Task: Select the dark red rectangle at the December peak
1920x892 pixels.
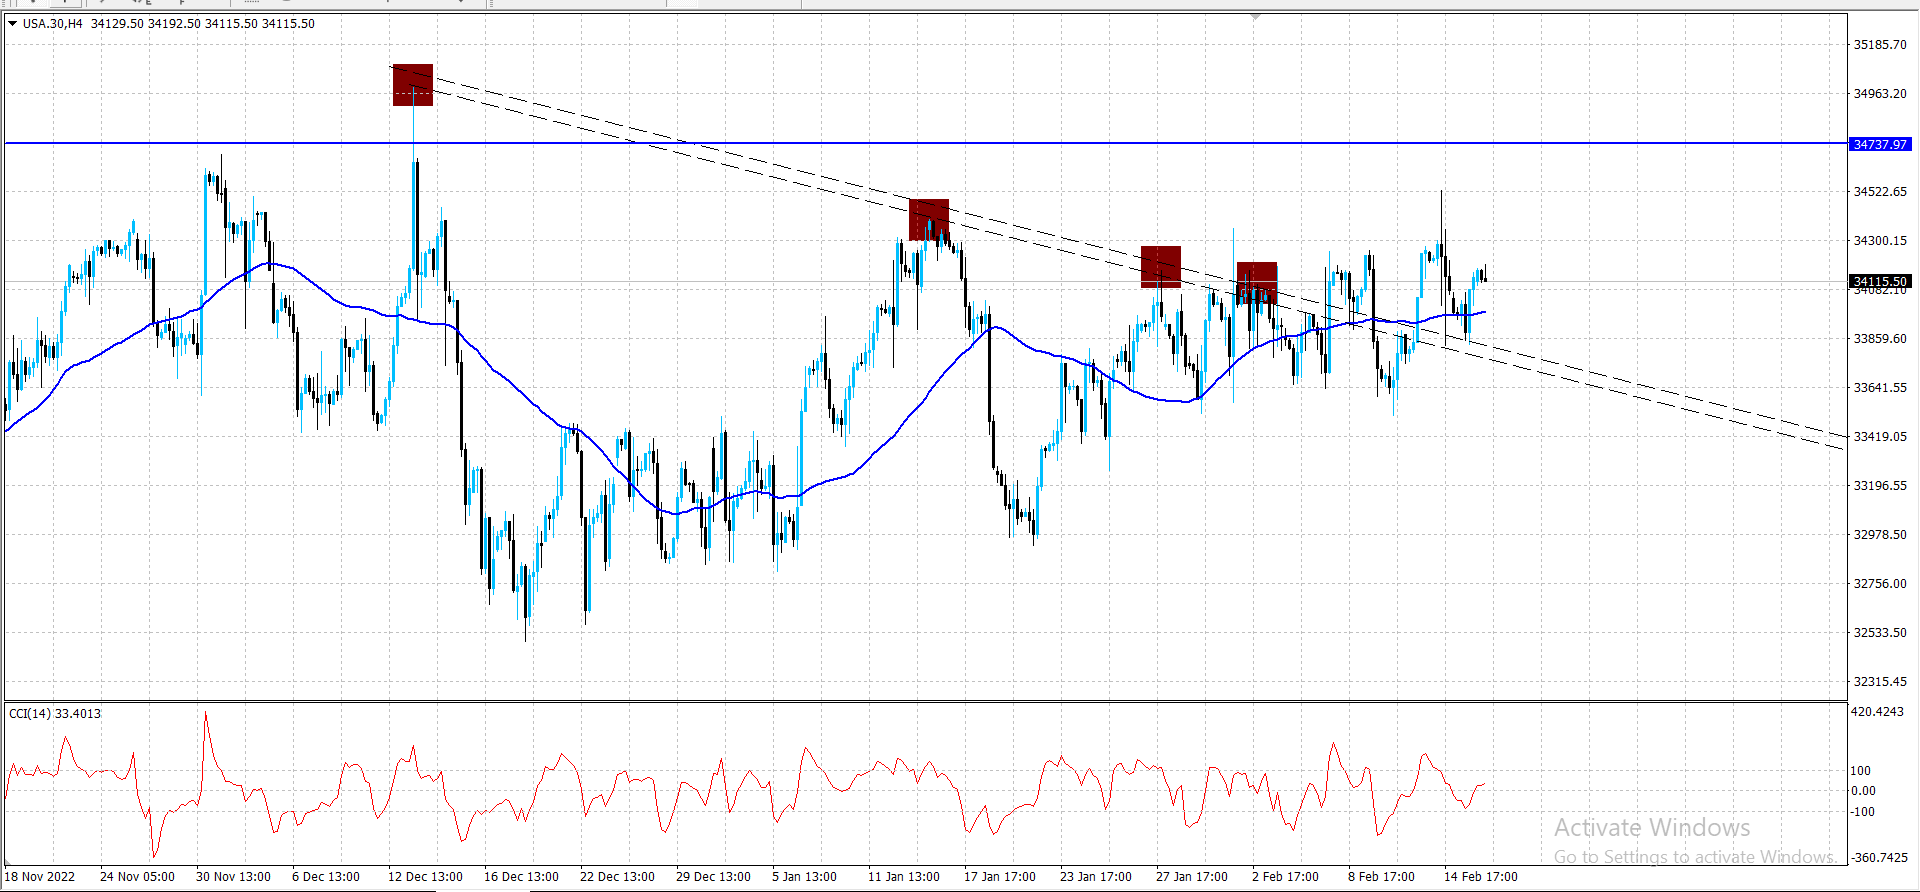Action: 413,85
